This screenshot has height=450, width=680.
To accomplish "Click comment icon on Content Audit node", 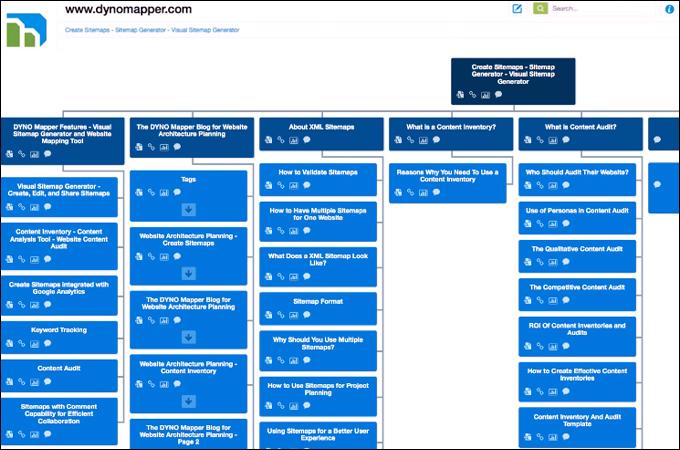I will pos(48,382).
